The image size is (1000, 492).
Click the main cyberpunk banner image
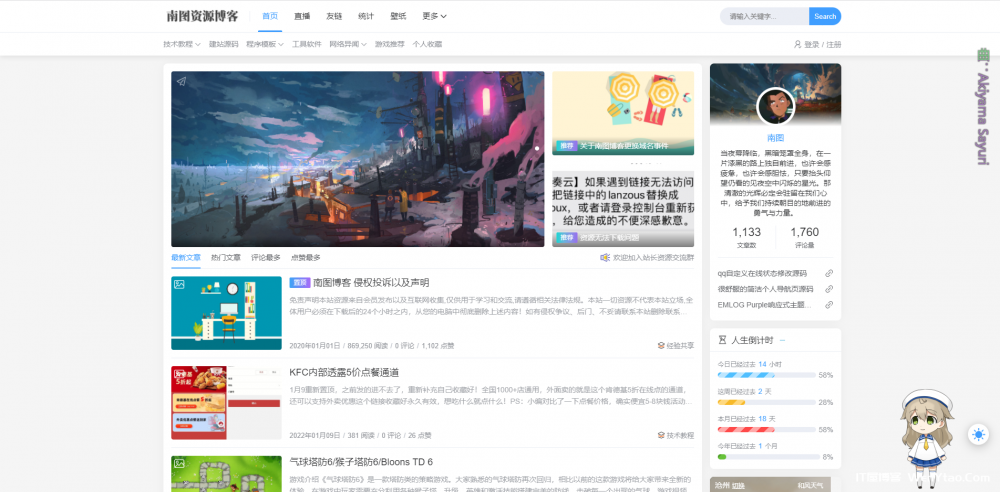coord(358,159)
